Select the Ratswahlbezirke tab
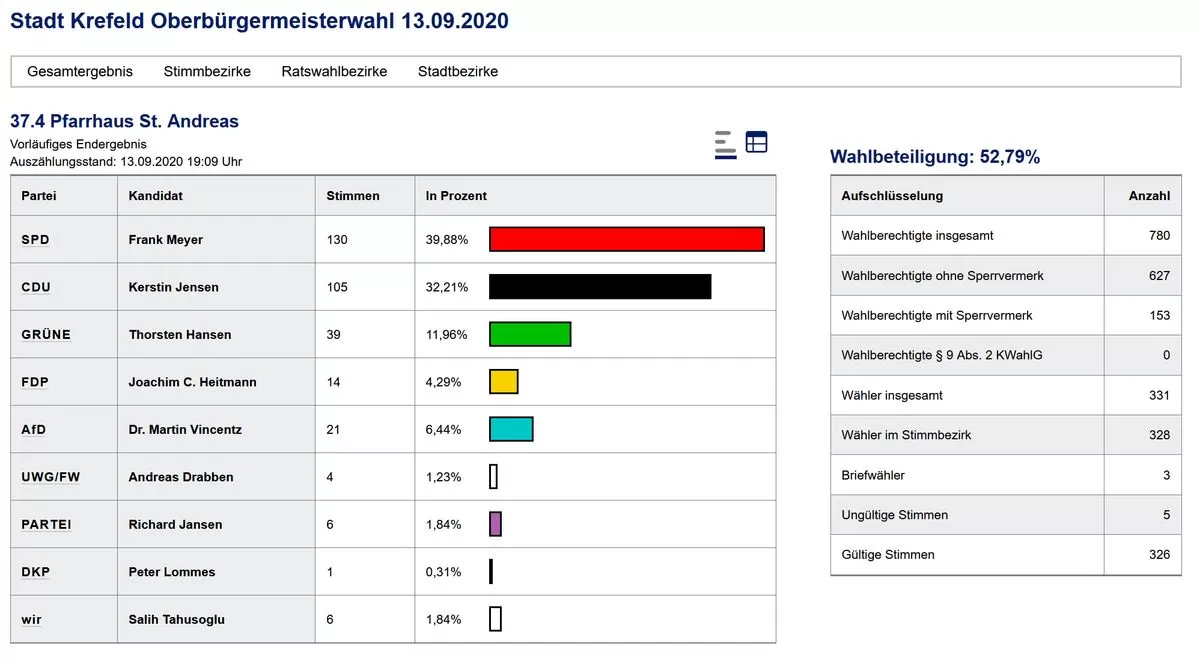1200x664 pixels. coord(334,72)
